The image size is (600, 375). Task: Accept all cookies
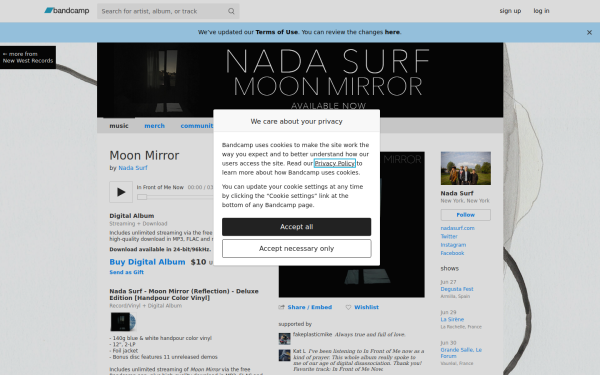pos(296,227)
